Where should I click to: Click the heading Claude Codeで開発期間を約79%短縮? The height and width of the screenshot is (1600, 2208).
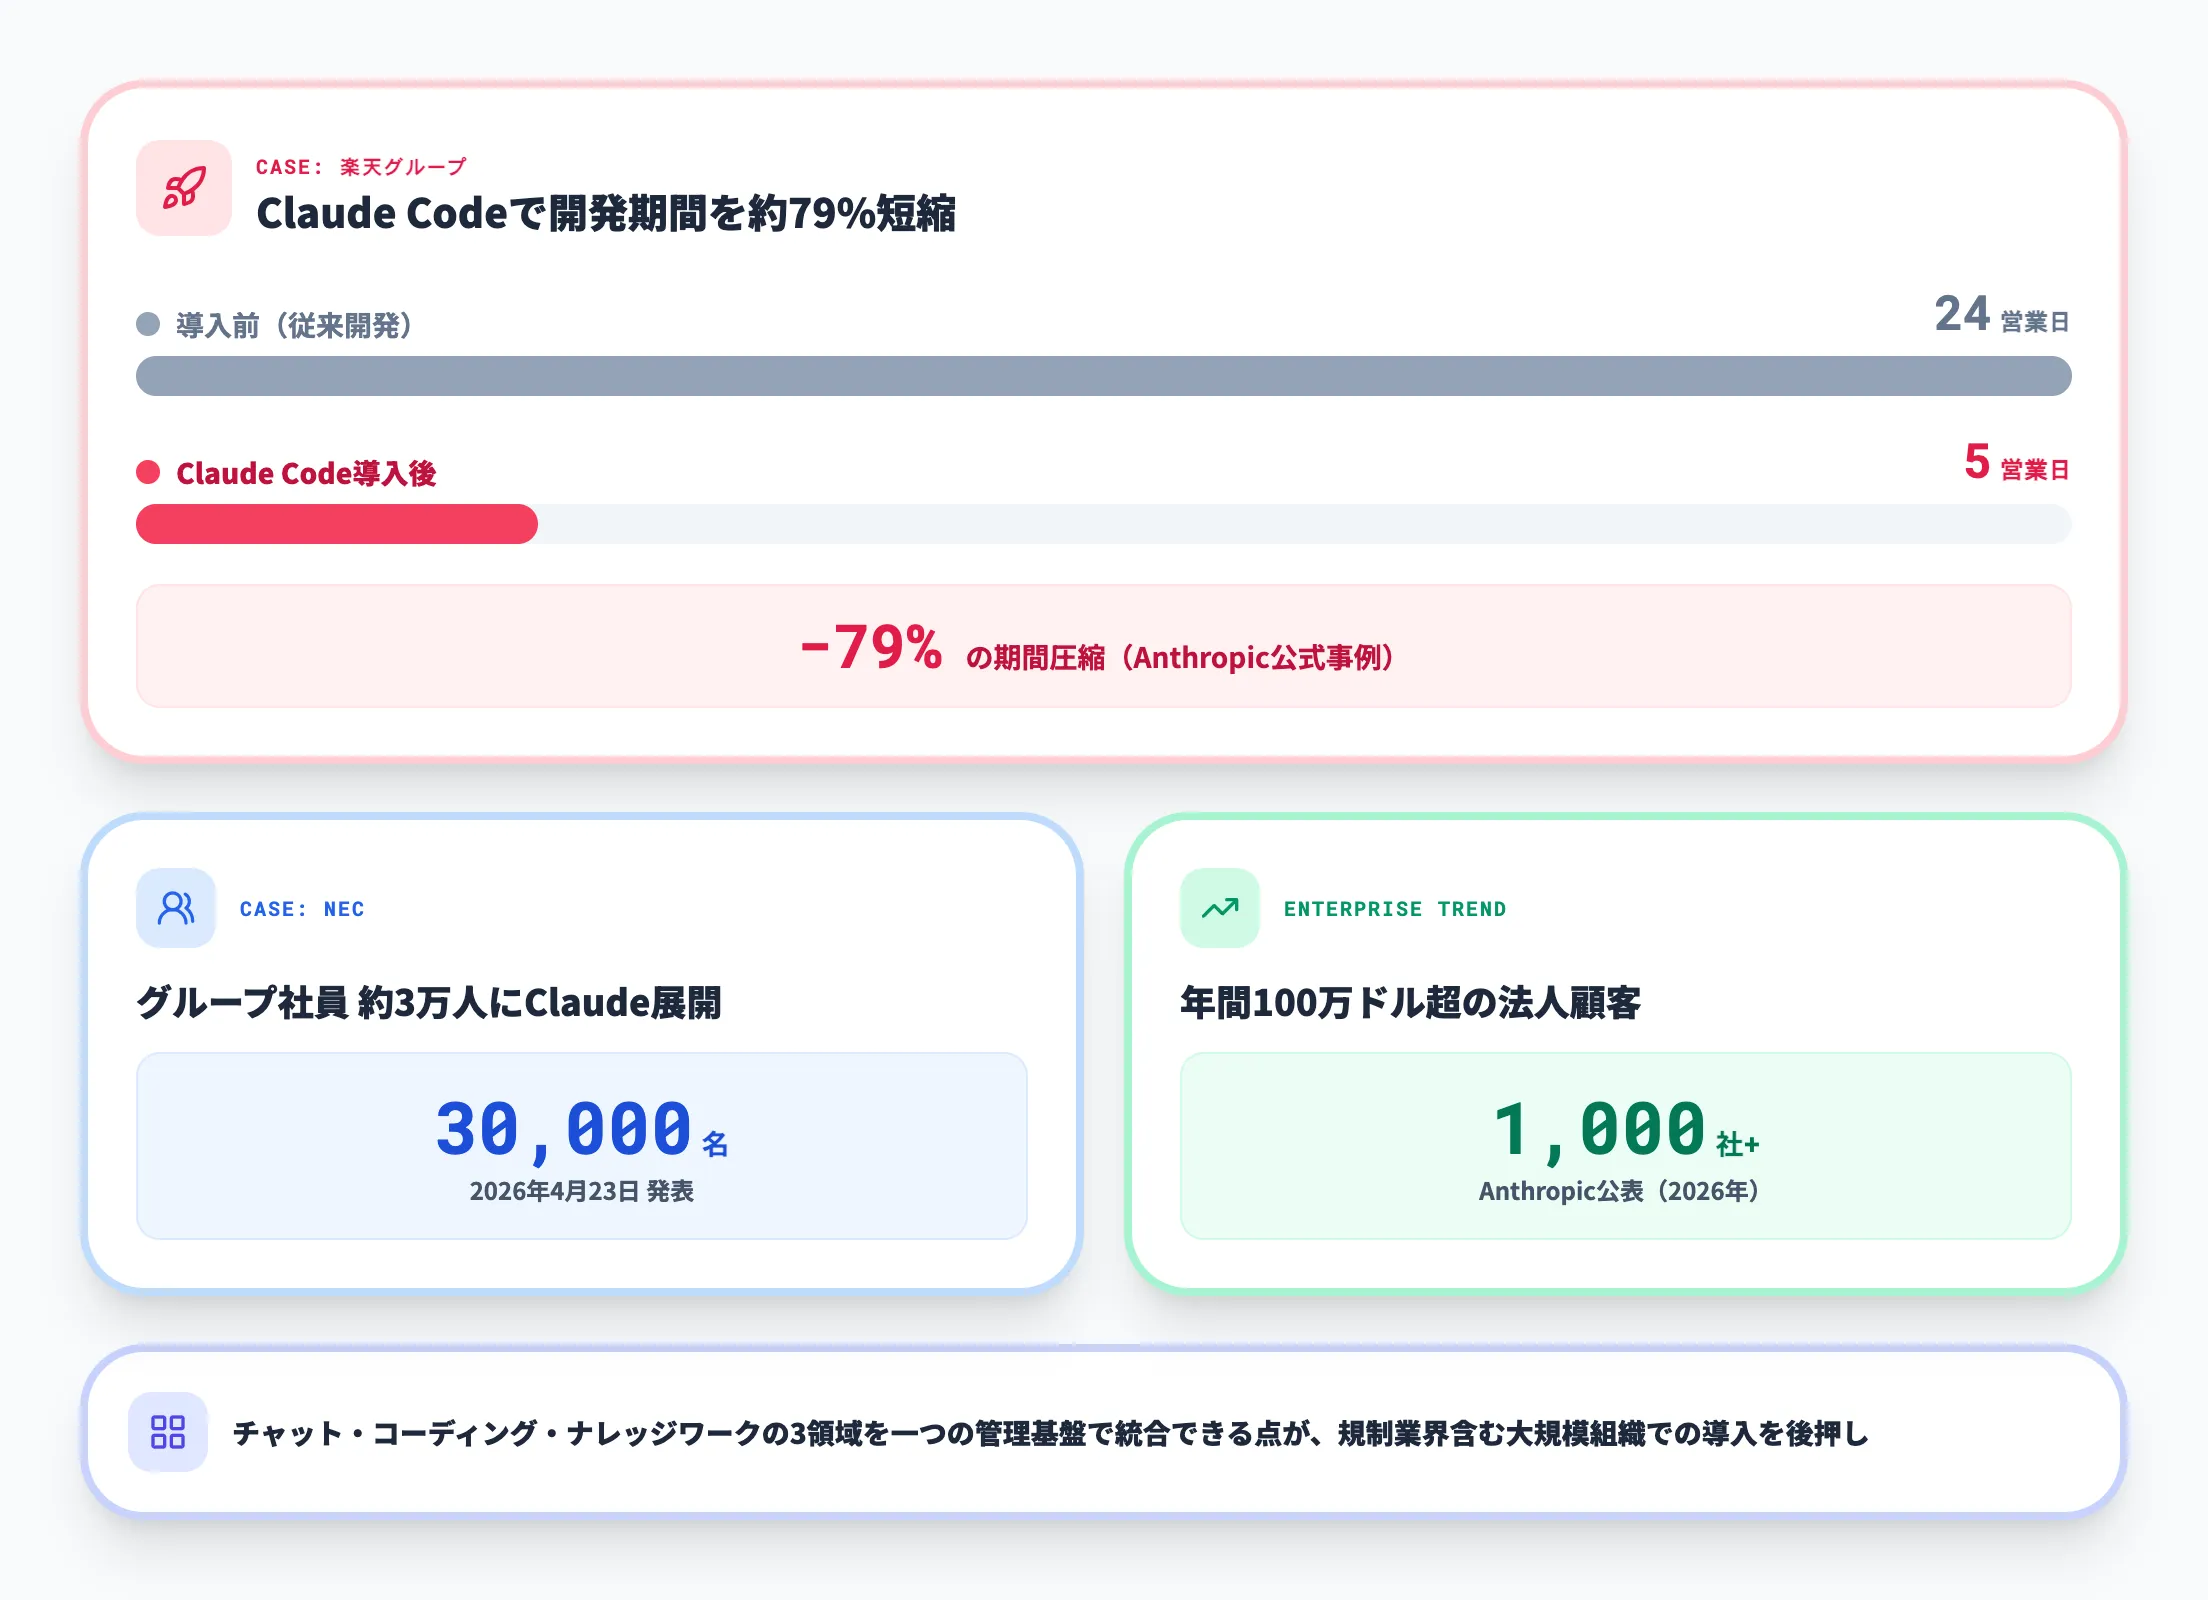[x=606, y=213]
